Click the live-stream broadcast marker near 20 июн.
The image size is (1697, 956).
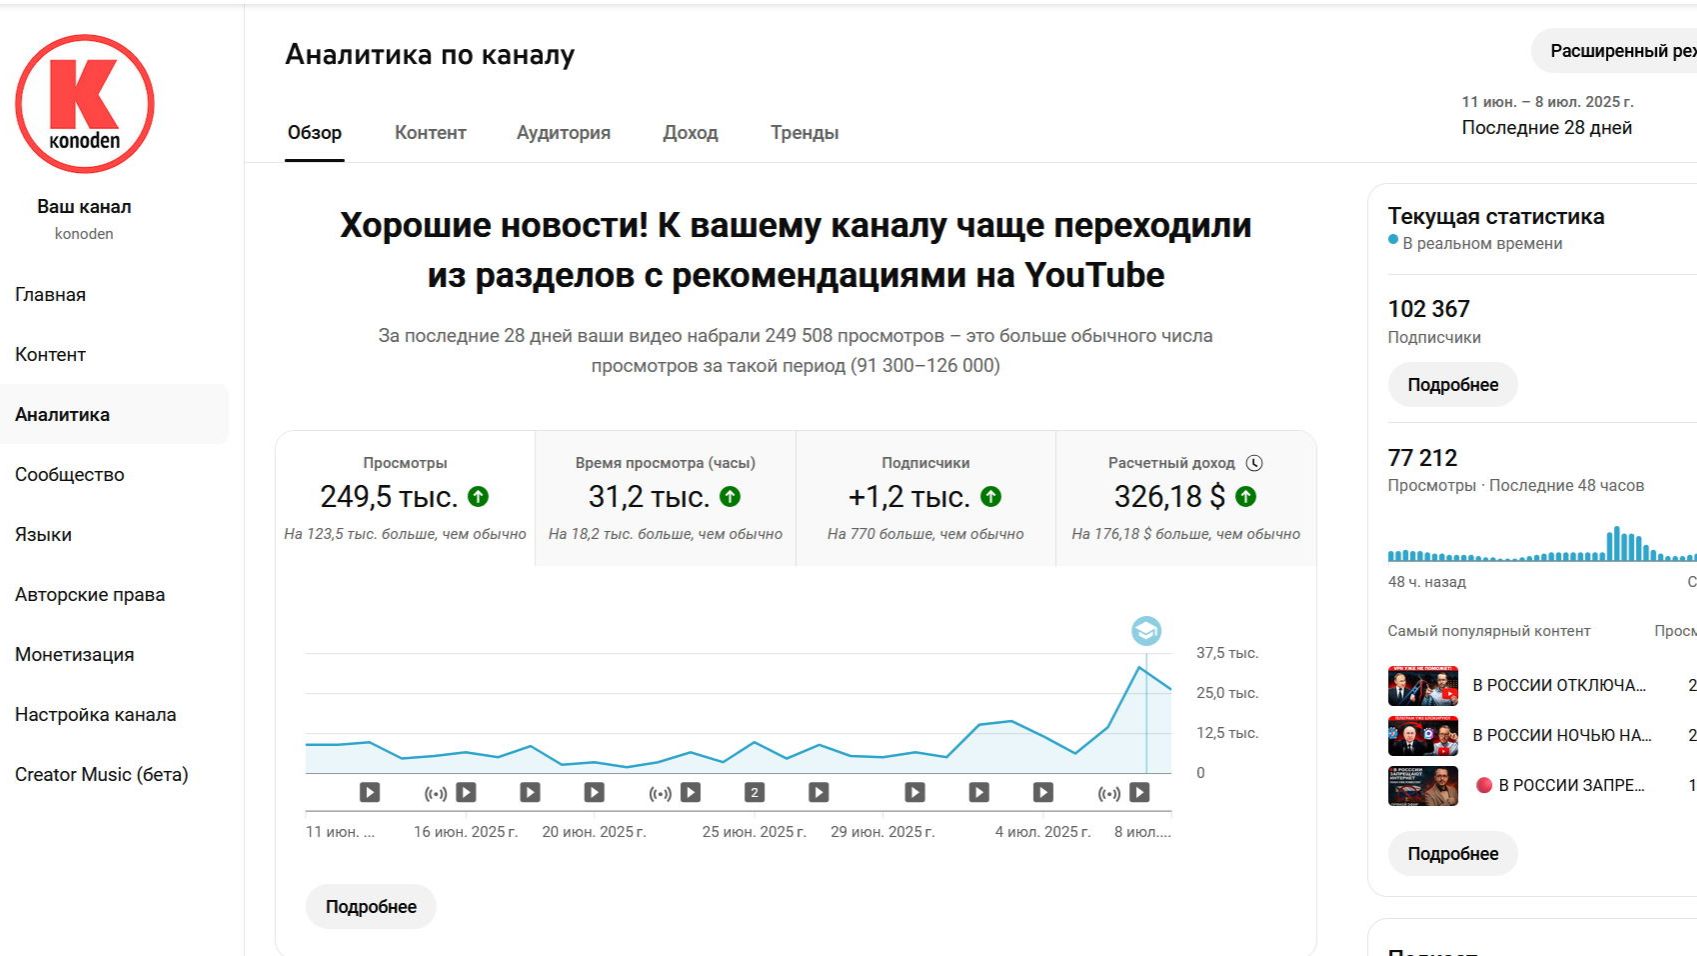[658, 792]
